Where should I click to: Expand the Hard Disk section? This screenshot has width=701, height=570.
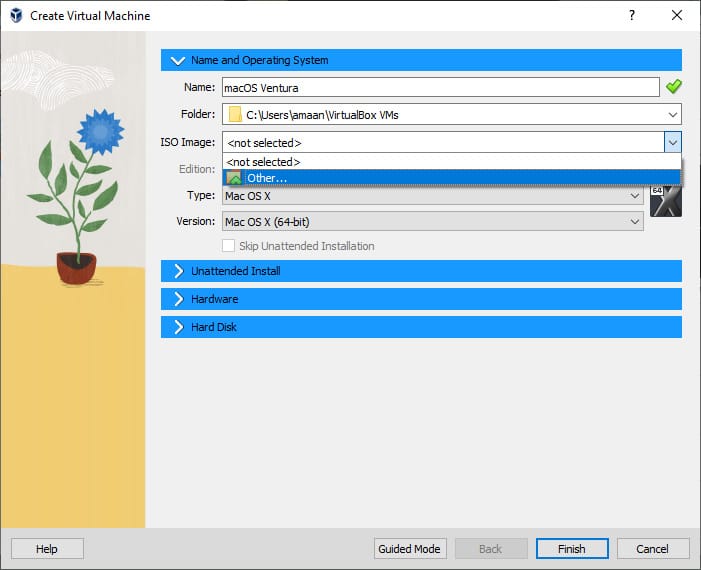[x=179, y=327]
